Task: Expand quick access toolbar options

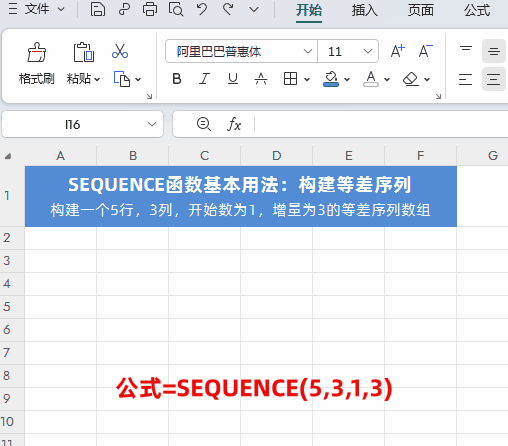Action: click(254, 10)
